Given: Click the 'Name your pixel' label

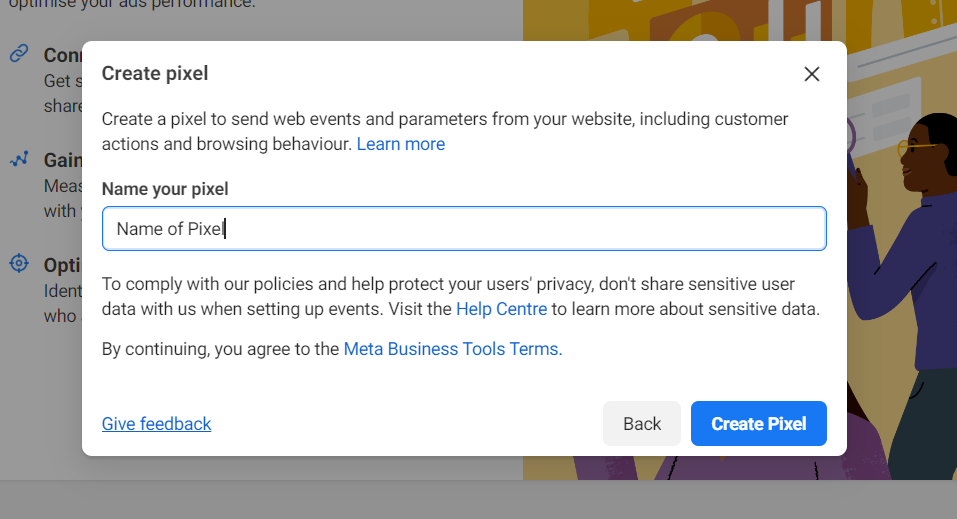Looking at the screenshot, I should pyautogui.click(x=165, y=189).
